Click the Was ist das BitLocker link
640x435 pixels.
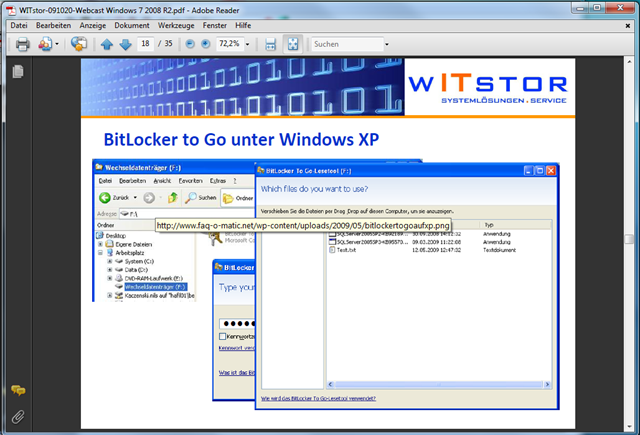(x=237, y=373)
